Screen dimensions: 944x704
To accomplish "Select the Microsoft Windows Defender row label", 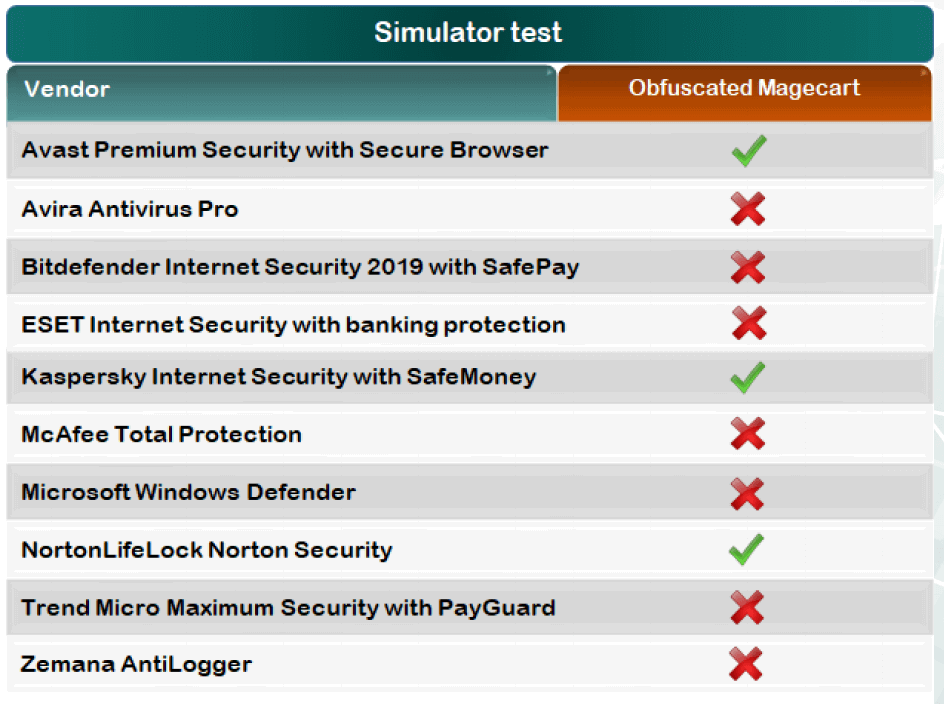I will 188,492.
